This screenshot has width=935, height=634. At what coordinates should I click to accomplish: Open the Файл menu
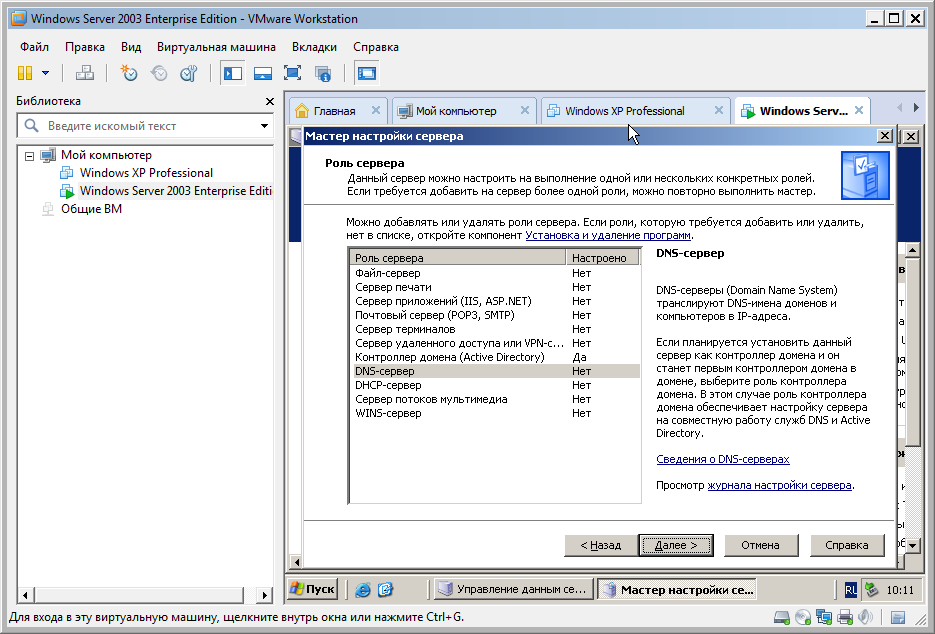34,47
